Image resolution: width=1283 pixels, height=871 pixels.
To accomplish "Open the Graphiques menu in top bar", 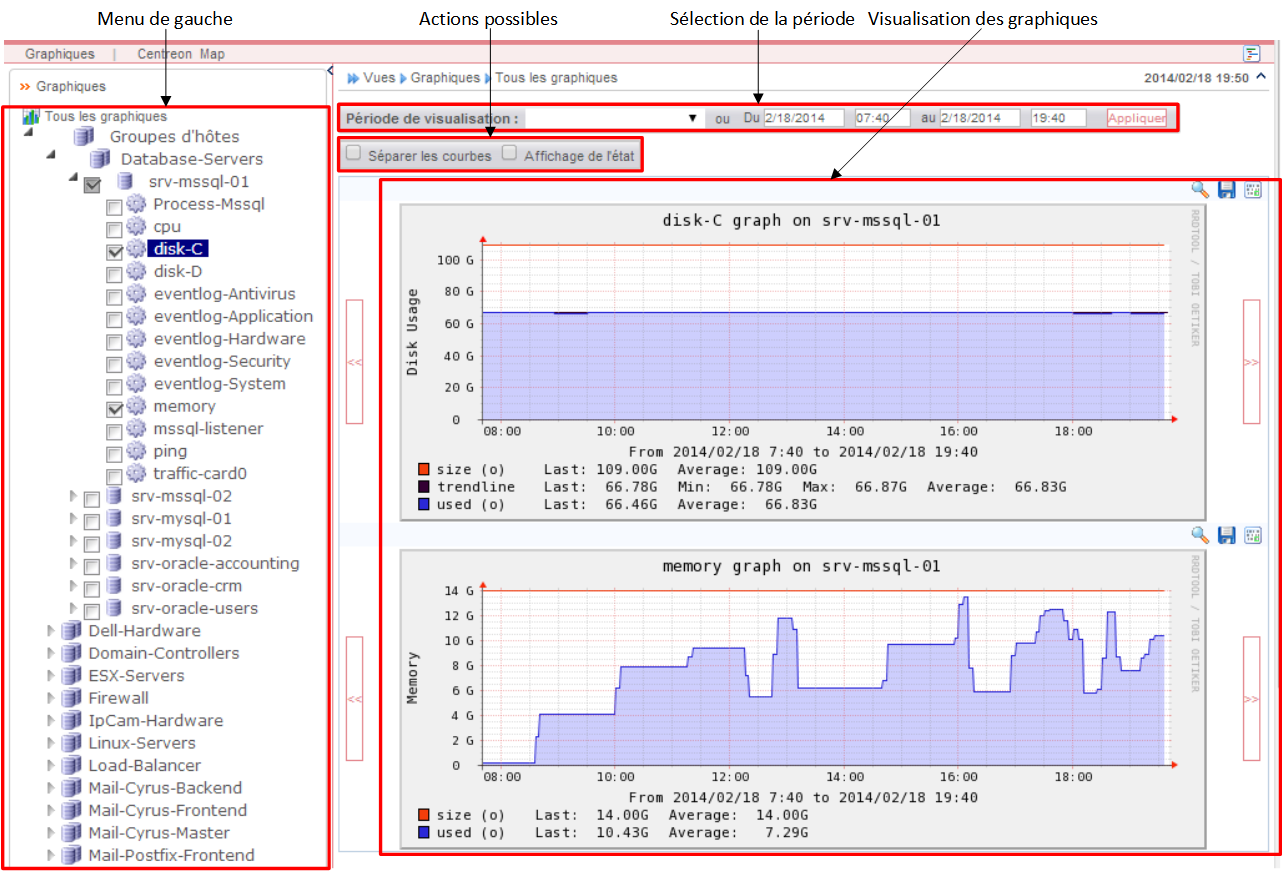I will [x=60, y=54].
